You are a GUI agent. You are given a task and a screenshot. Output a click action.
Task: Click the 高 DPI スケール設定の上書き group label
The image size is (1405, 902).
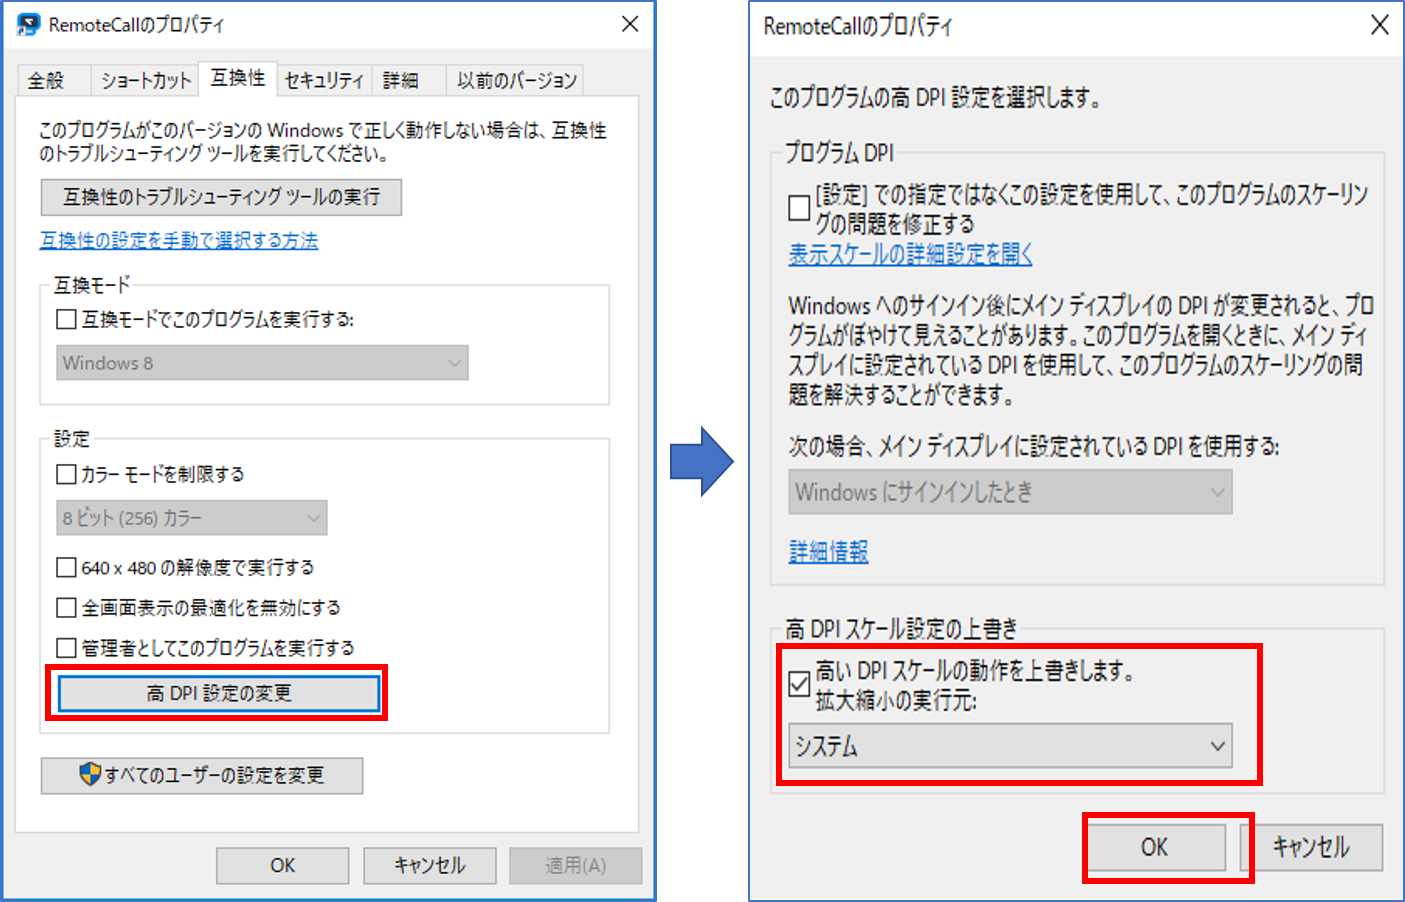[901, 629]
